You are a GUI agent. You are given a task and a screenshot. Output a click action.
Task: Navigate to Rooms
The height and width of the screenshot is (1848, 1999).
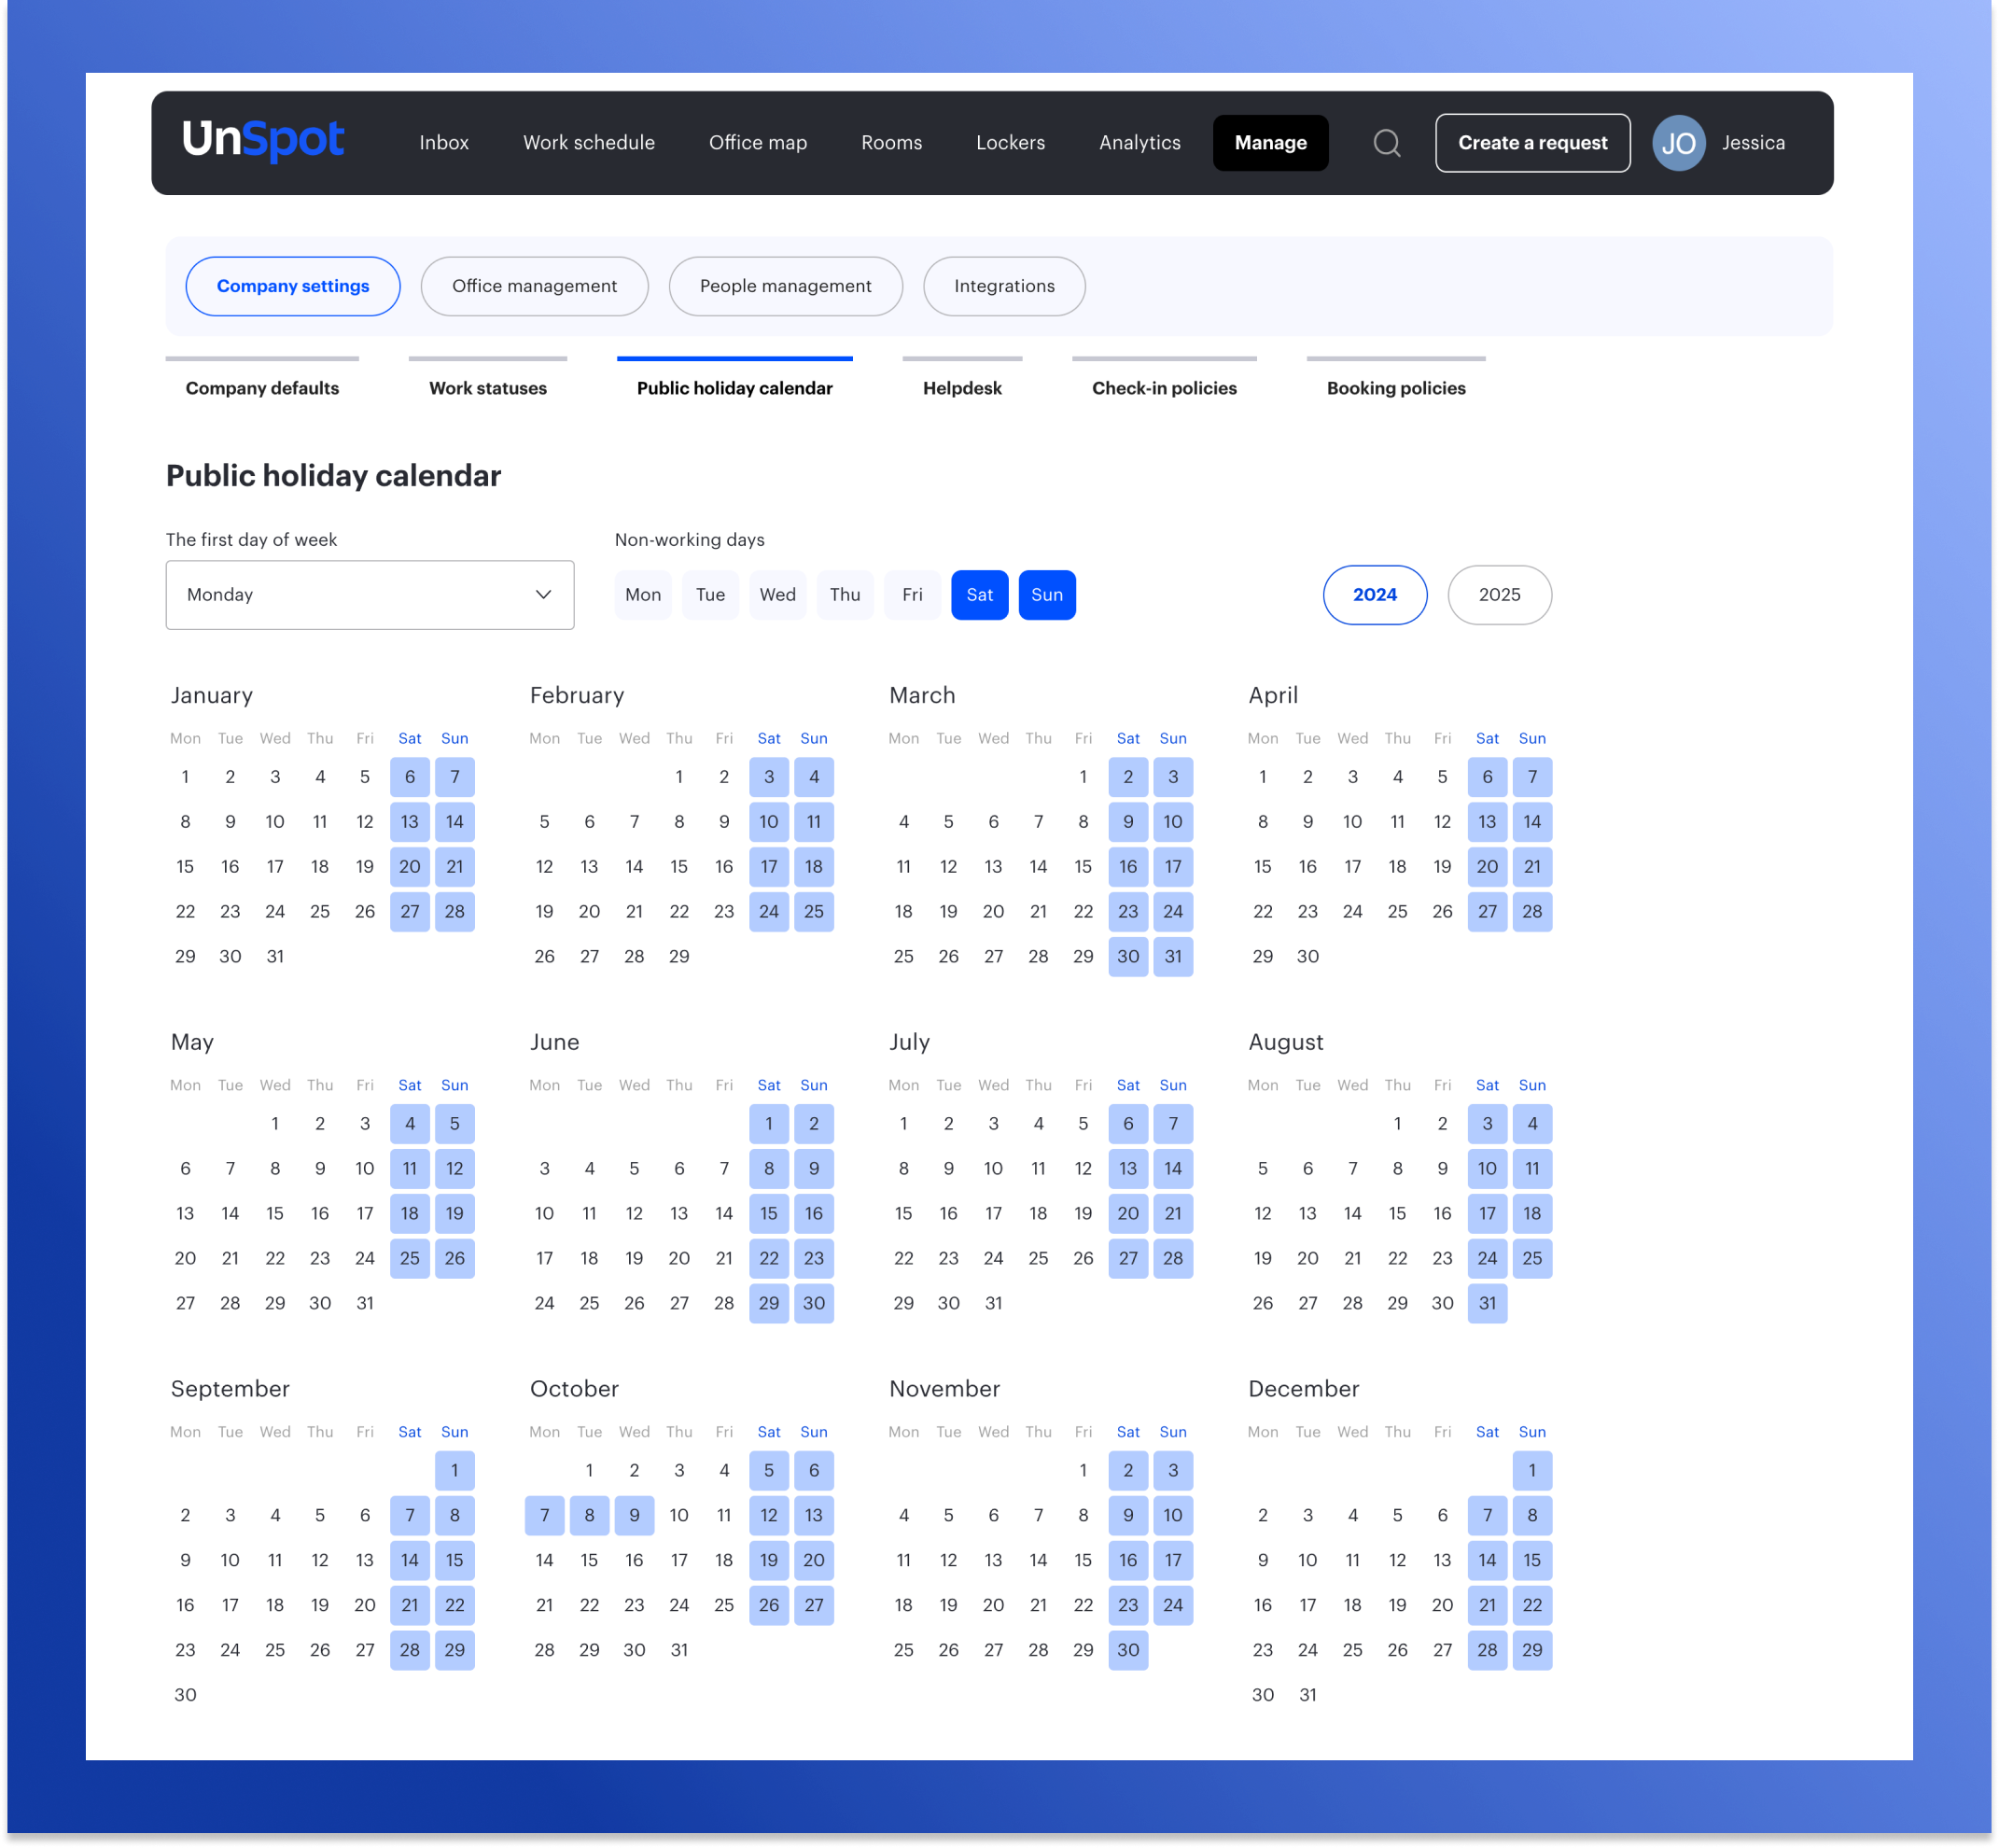[892, 143]
